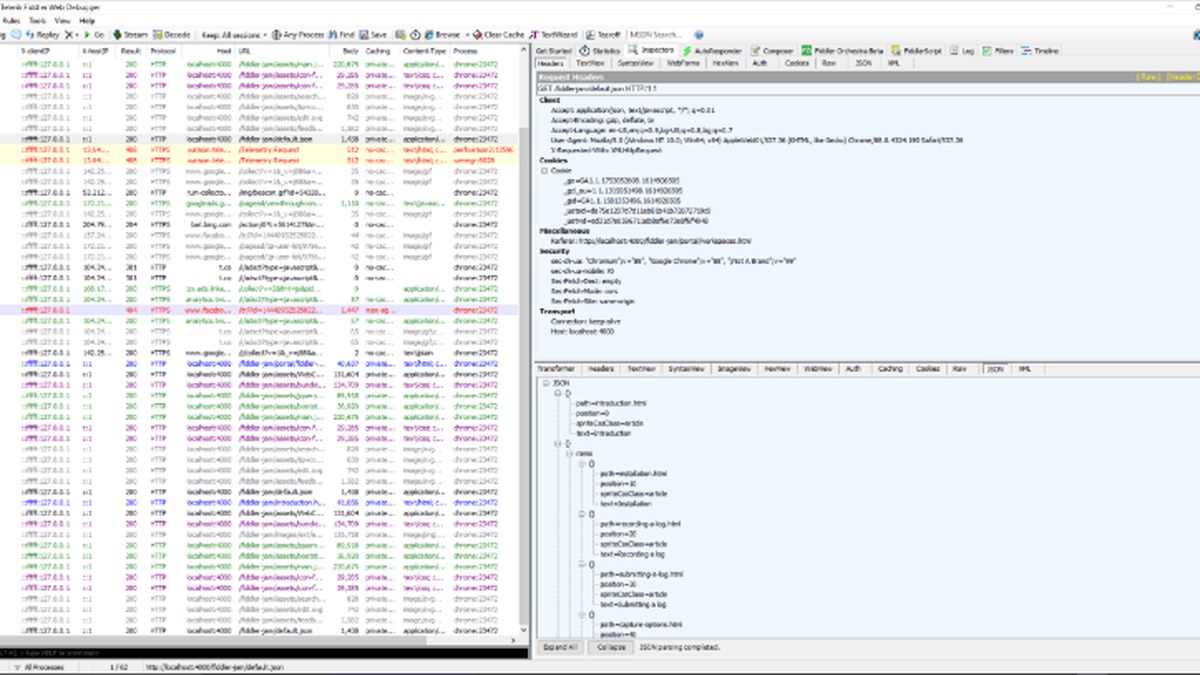Click the Go button in toolbar
1200x675 pixels.
(x=94, y=34)
